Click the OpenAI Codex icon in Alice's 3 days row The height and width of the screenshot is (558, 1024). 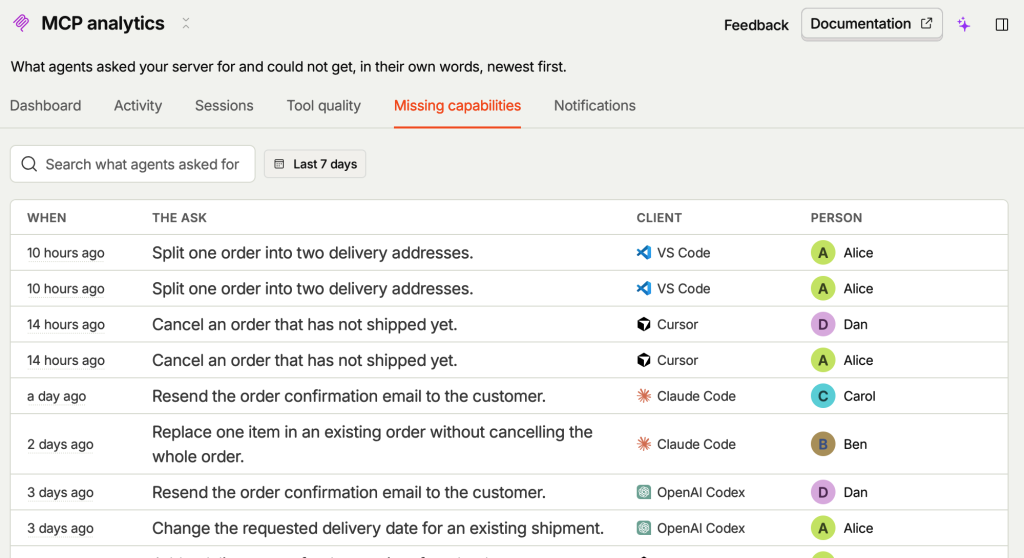pyautogui.click(x=644, y=528)
